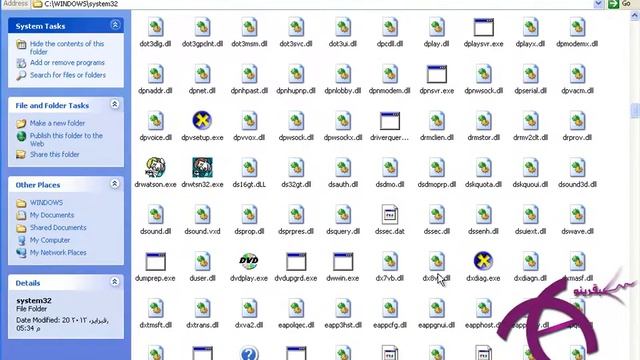Select the drprov.dll file label
The height and width of the screenshot is (360, 640).
(x=577, y=138)
